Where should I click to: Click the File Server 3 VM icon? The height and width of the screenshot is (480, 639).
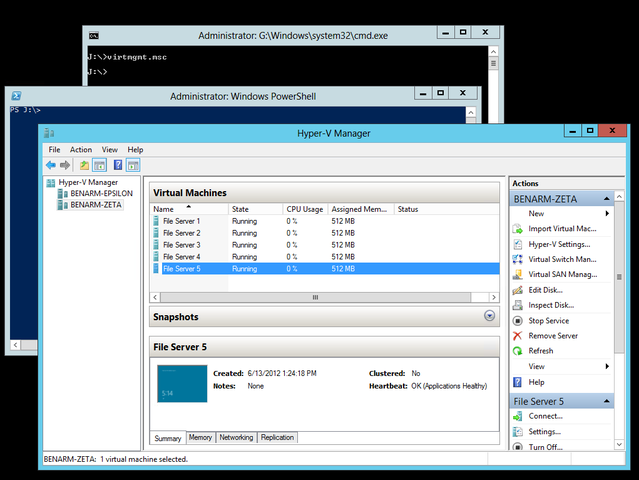tap(156, 245)
